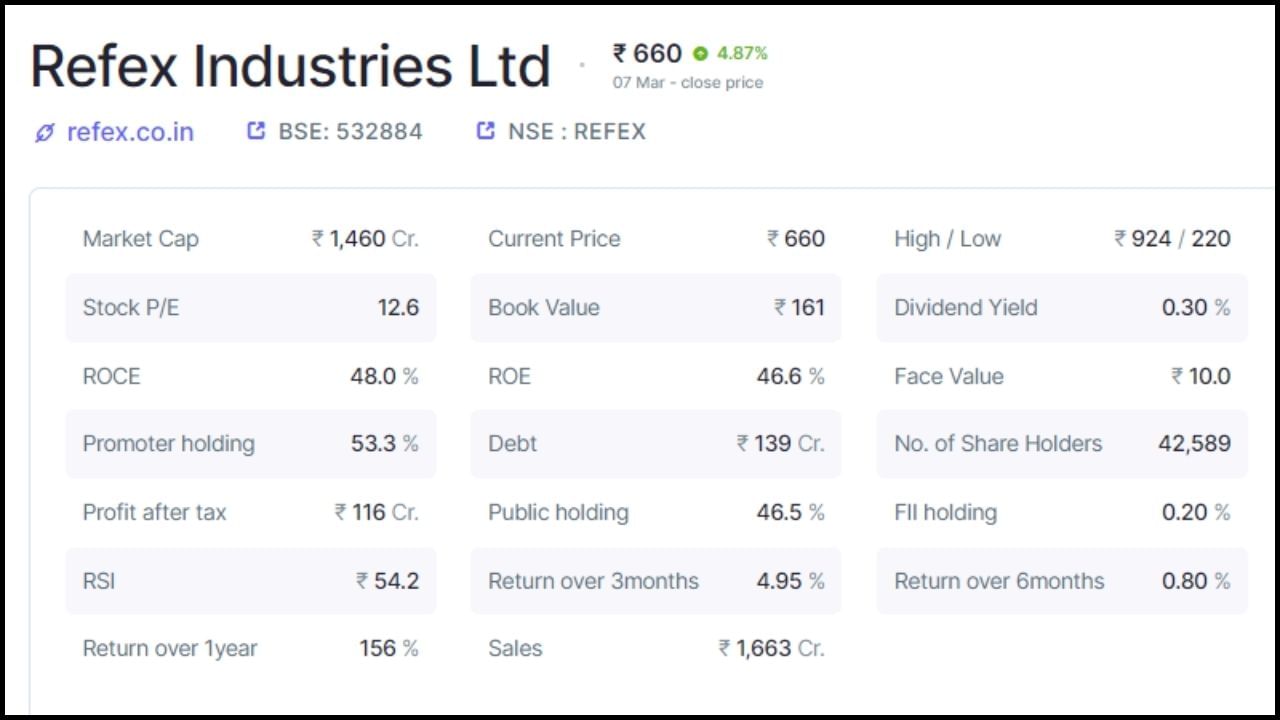
Task: Click the NSE external link icon
Action: [x=486, y=131]
